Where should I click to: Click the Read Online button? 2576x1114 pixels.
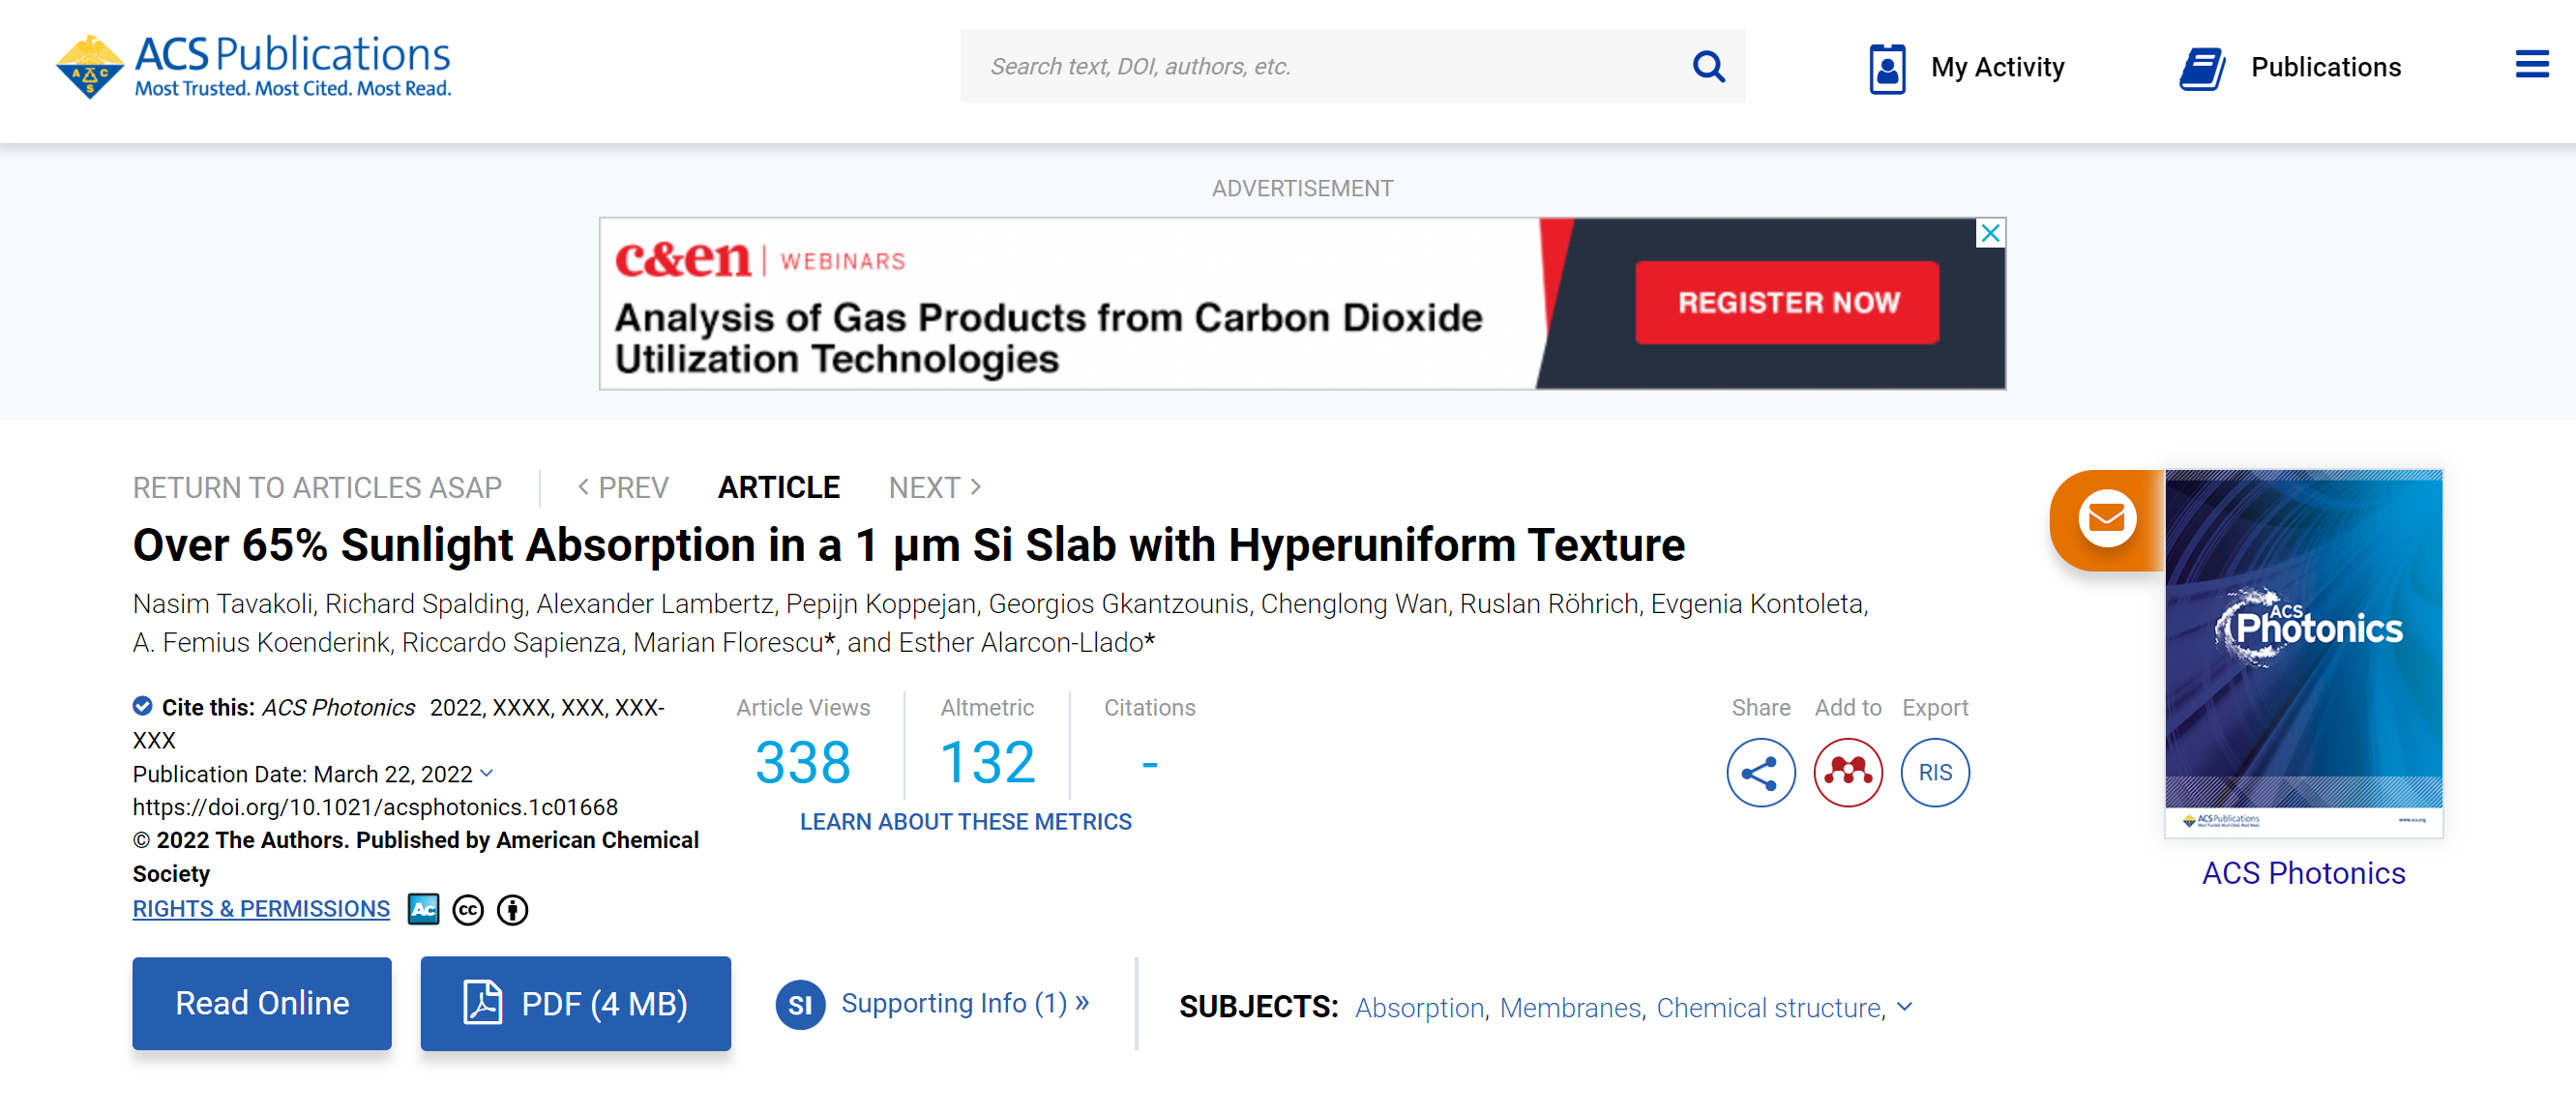pyautogui.click(x=262, y=1003)
